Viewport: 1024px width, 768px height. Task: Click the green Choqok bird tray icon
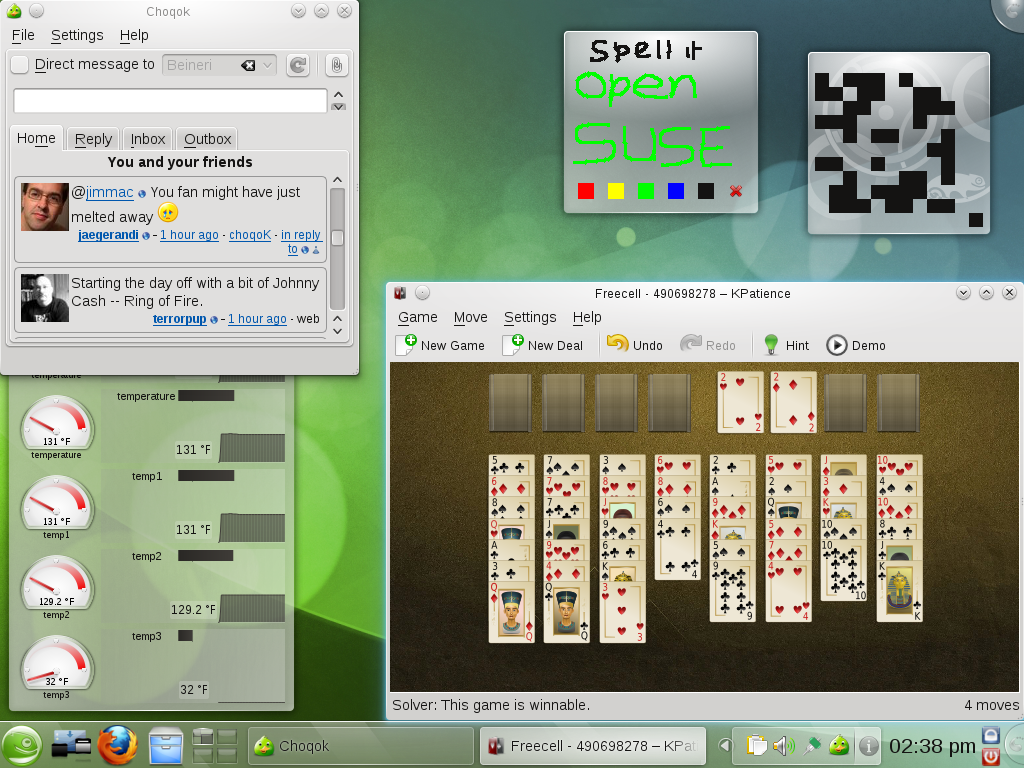tap(839, 745)
